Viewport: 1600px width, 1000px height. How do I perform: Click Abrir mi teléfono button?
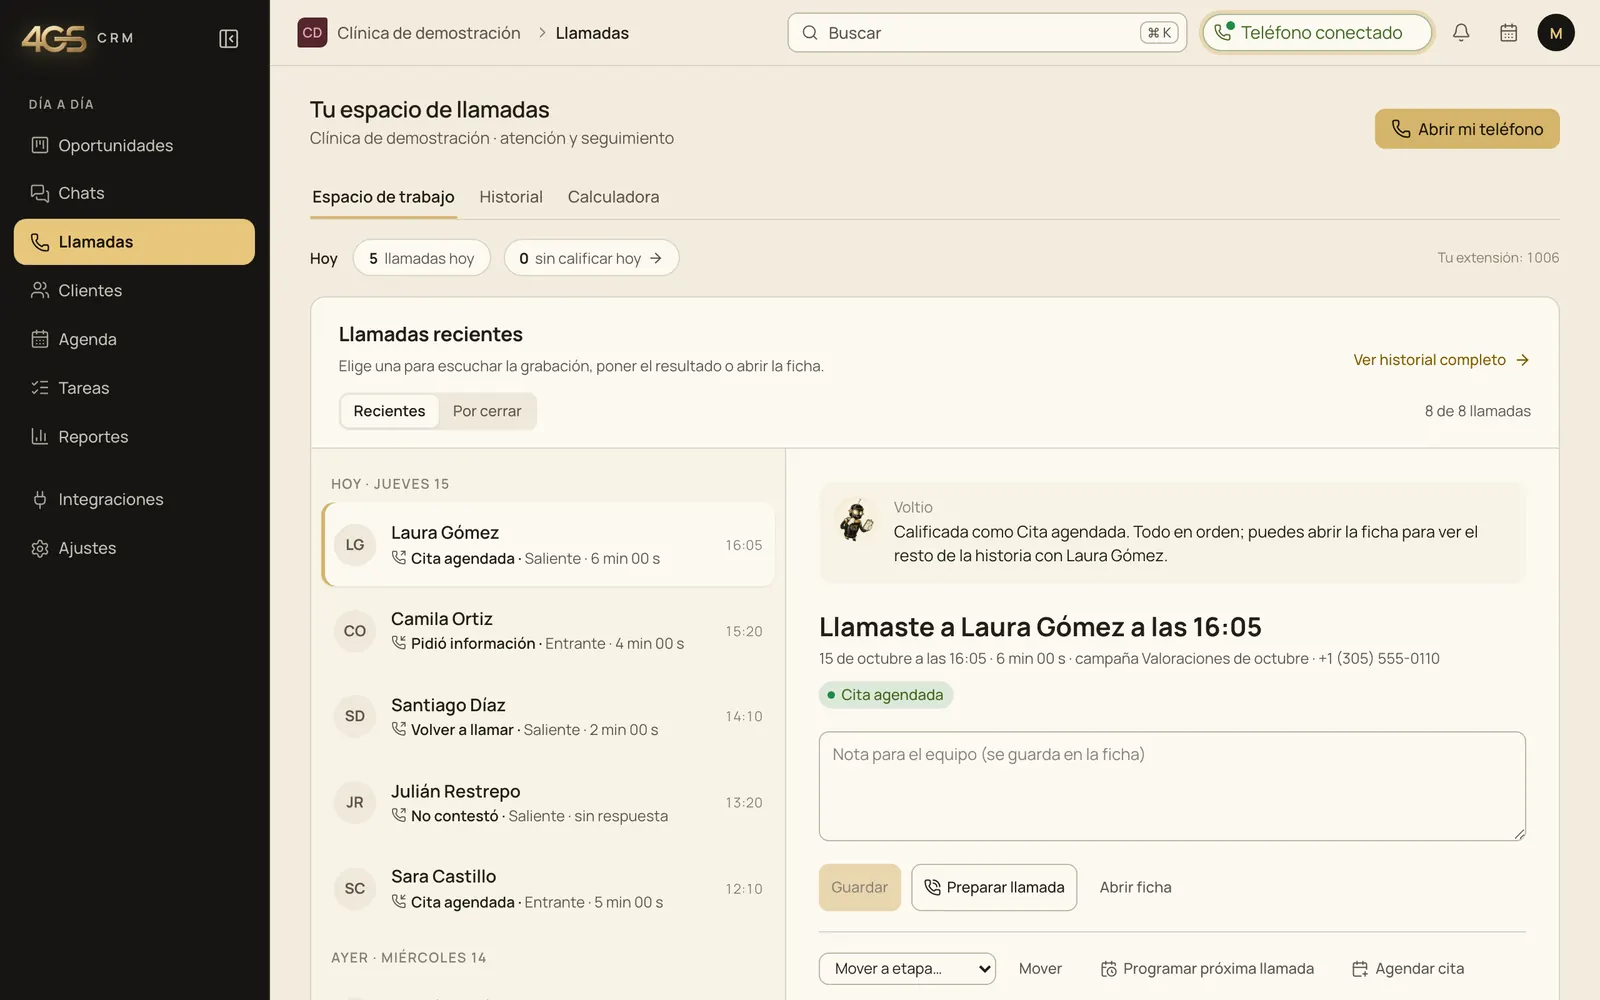click(1467, 129)
